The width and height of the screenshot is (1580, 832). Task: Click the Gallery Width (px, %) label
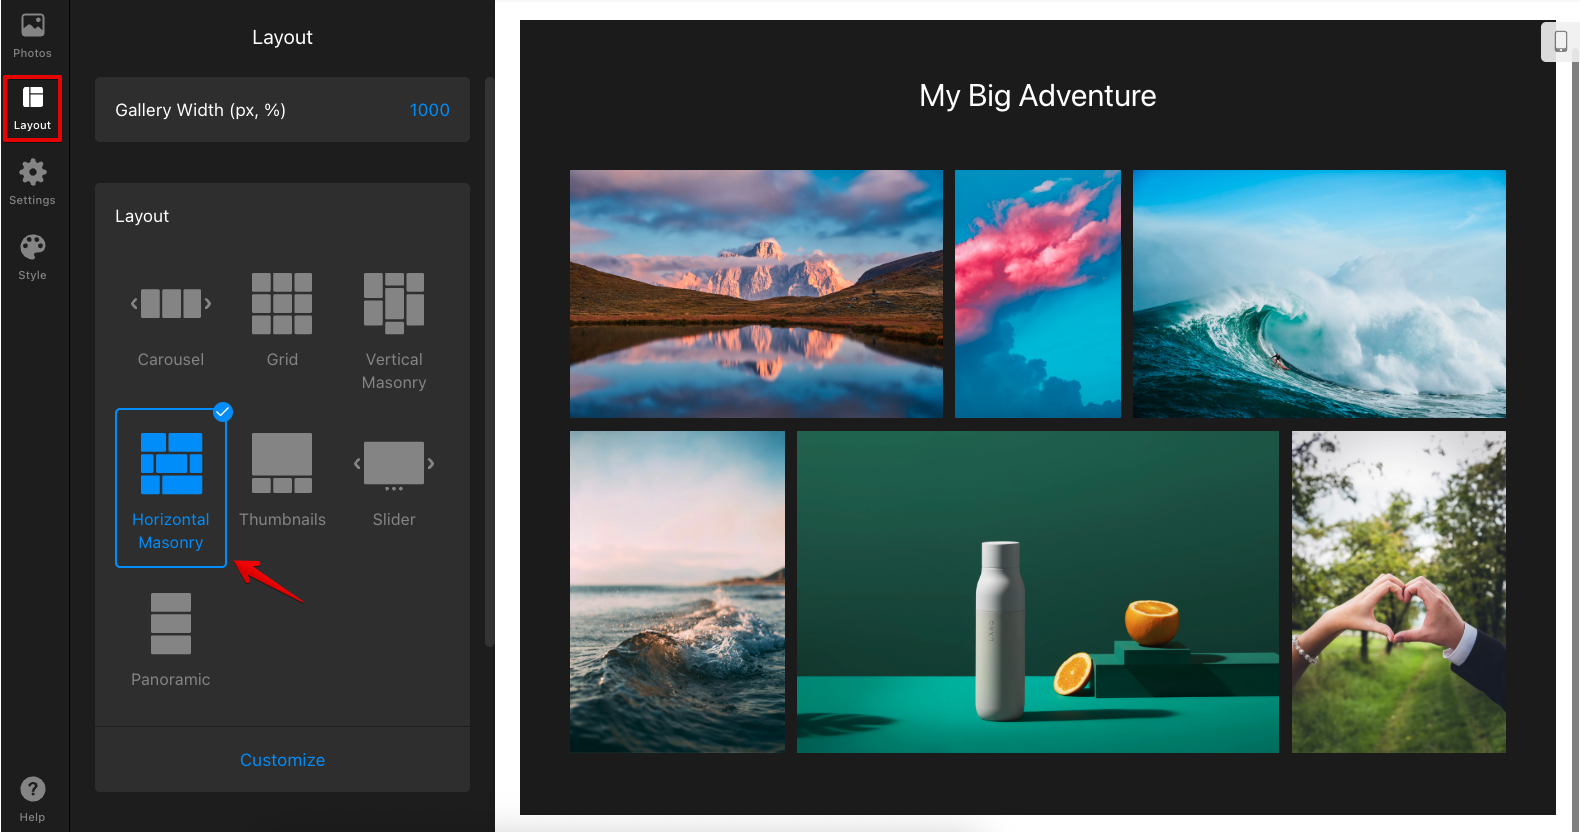[200, 110]
